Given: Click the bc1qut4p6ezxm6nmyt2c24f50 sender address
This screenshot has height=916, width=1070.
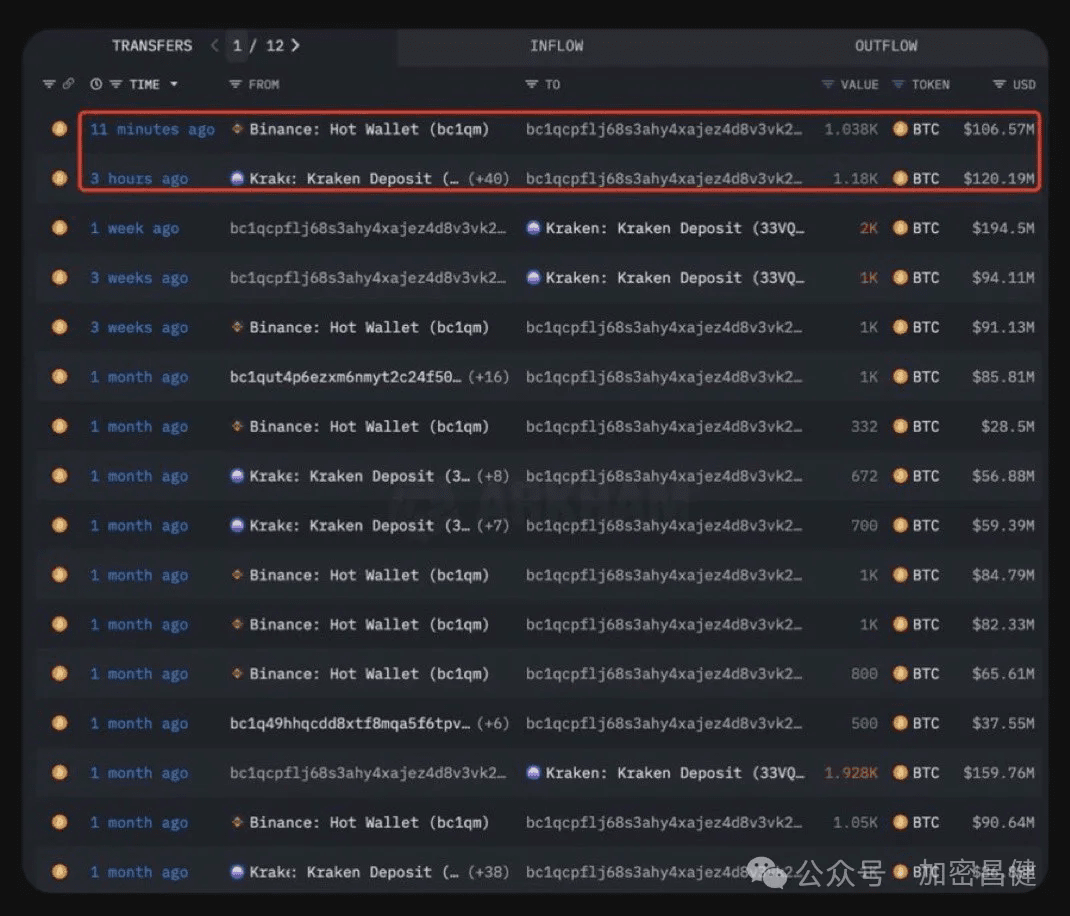Looking at the screenshot, I should click(345, 377).
